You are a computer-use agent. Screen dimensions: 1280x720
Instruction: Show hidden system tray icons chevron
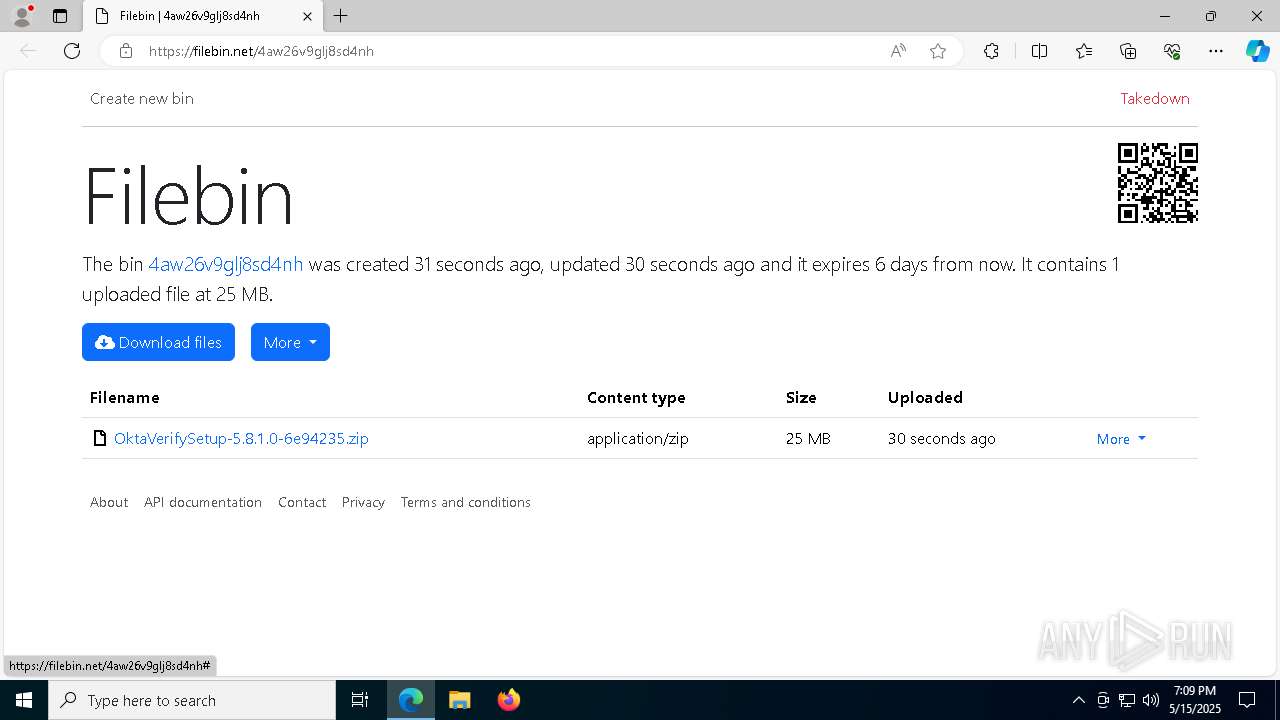[1078, 700]
